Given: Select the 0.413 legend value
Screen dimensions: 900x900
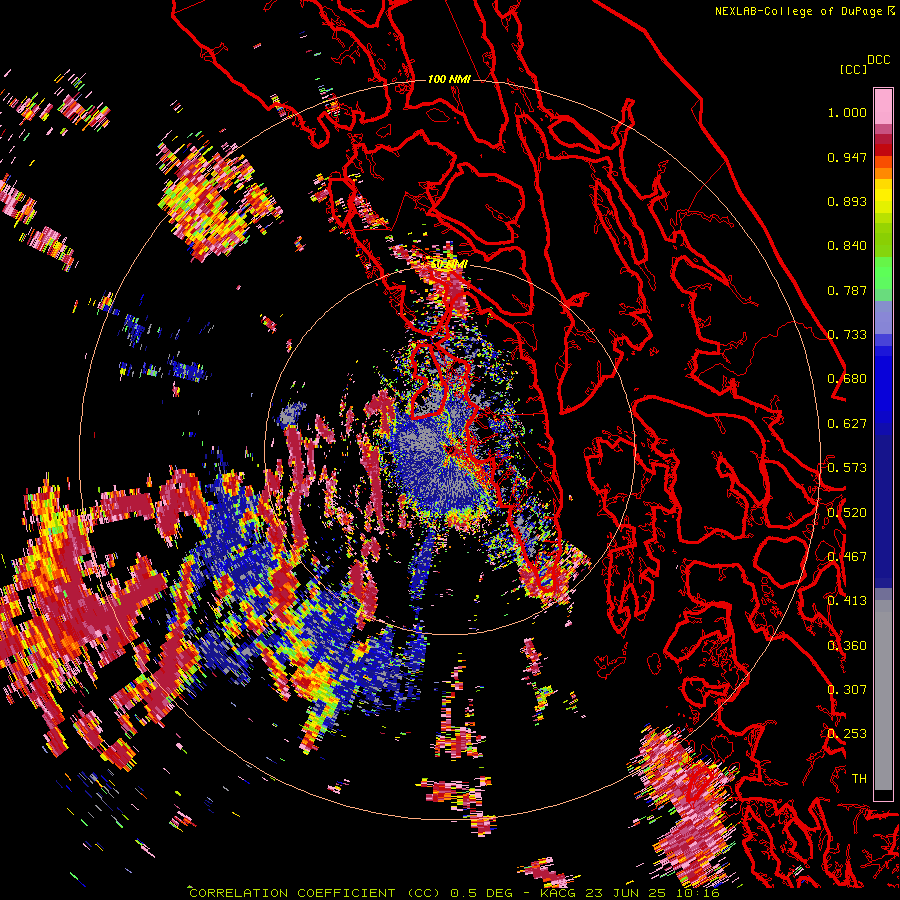Looking at the screenshot, I should pyautogui.click(x=847, y=601).
